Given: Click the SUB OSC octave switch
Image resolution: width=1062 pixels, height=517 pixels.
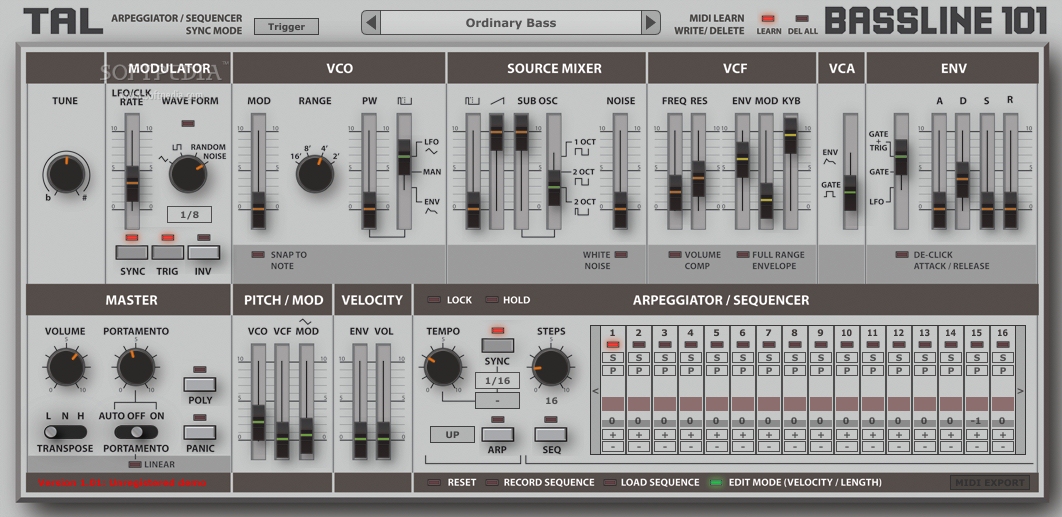Looking at the screenshot, I should (x=554, y=188).
